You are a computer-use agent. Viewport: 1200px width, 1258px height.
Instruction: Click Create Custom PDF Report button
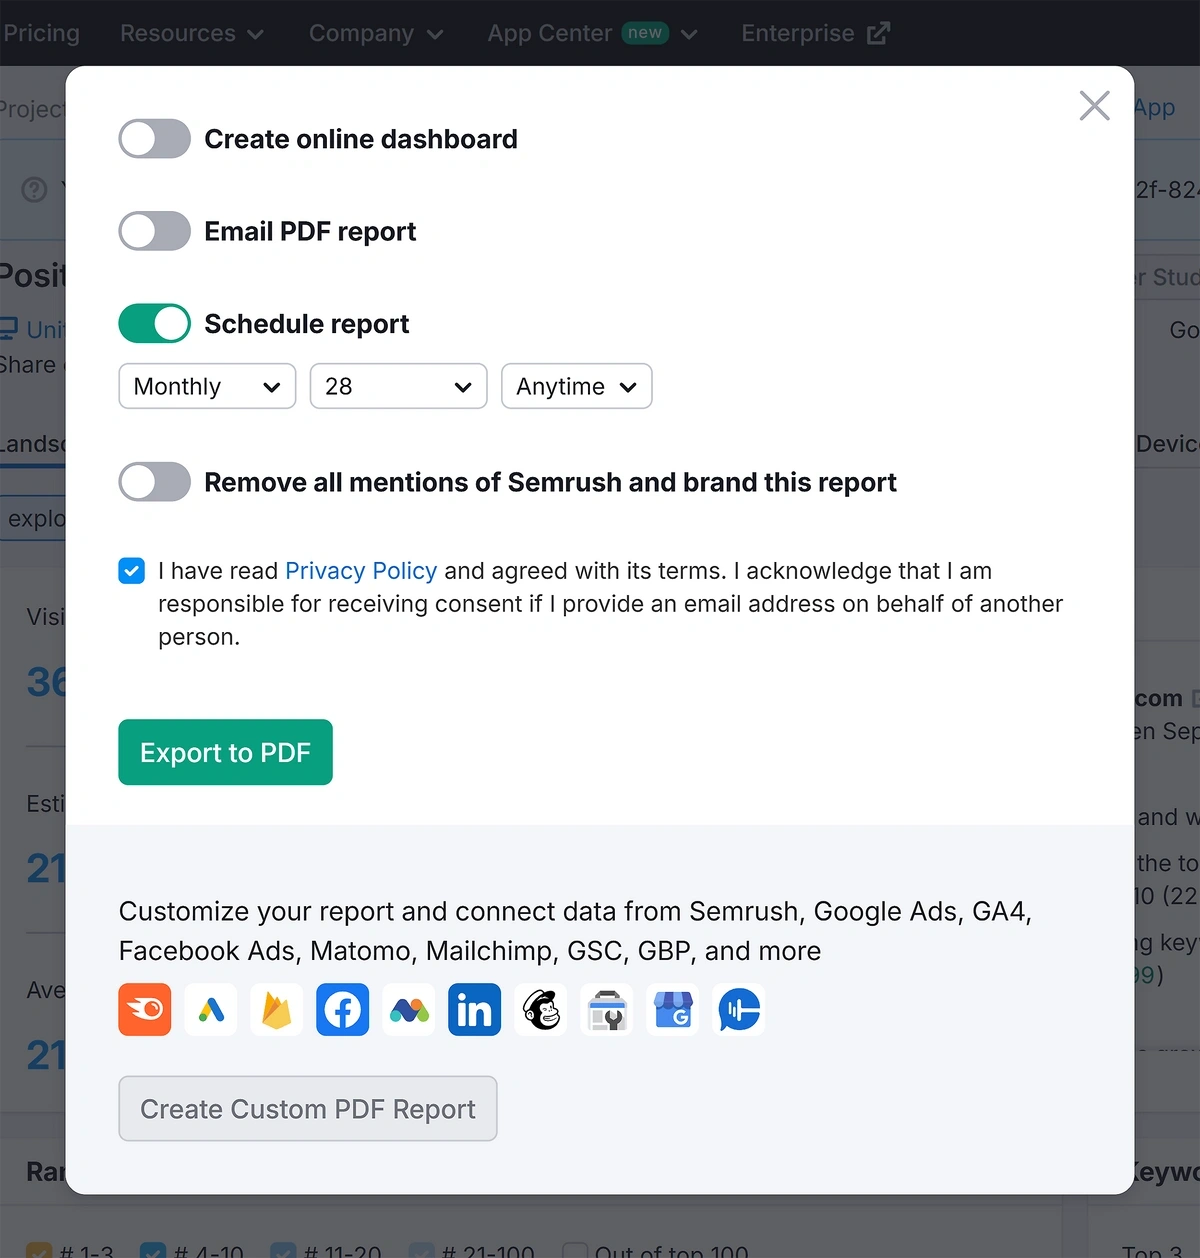click(x=308, y=1108)
